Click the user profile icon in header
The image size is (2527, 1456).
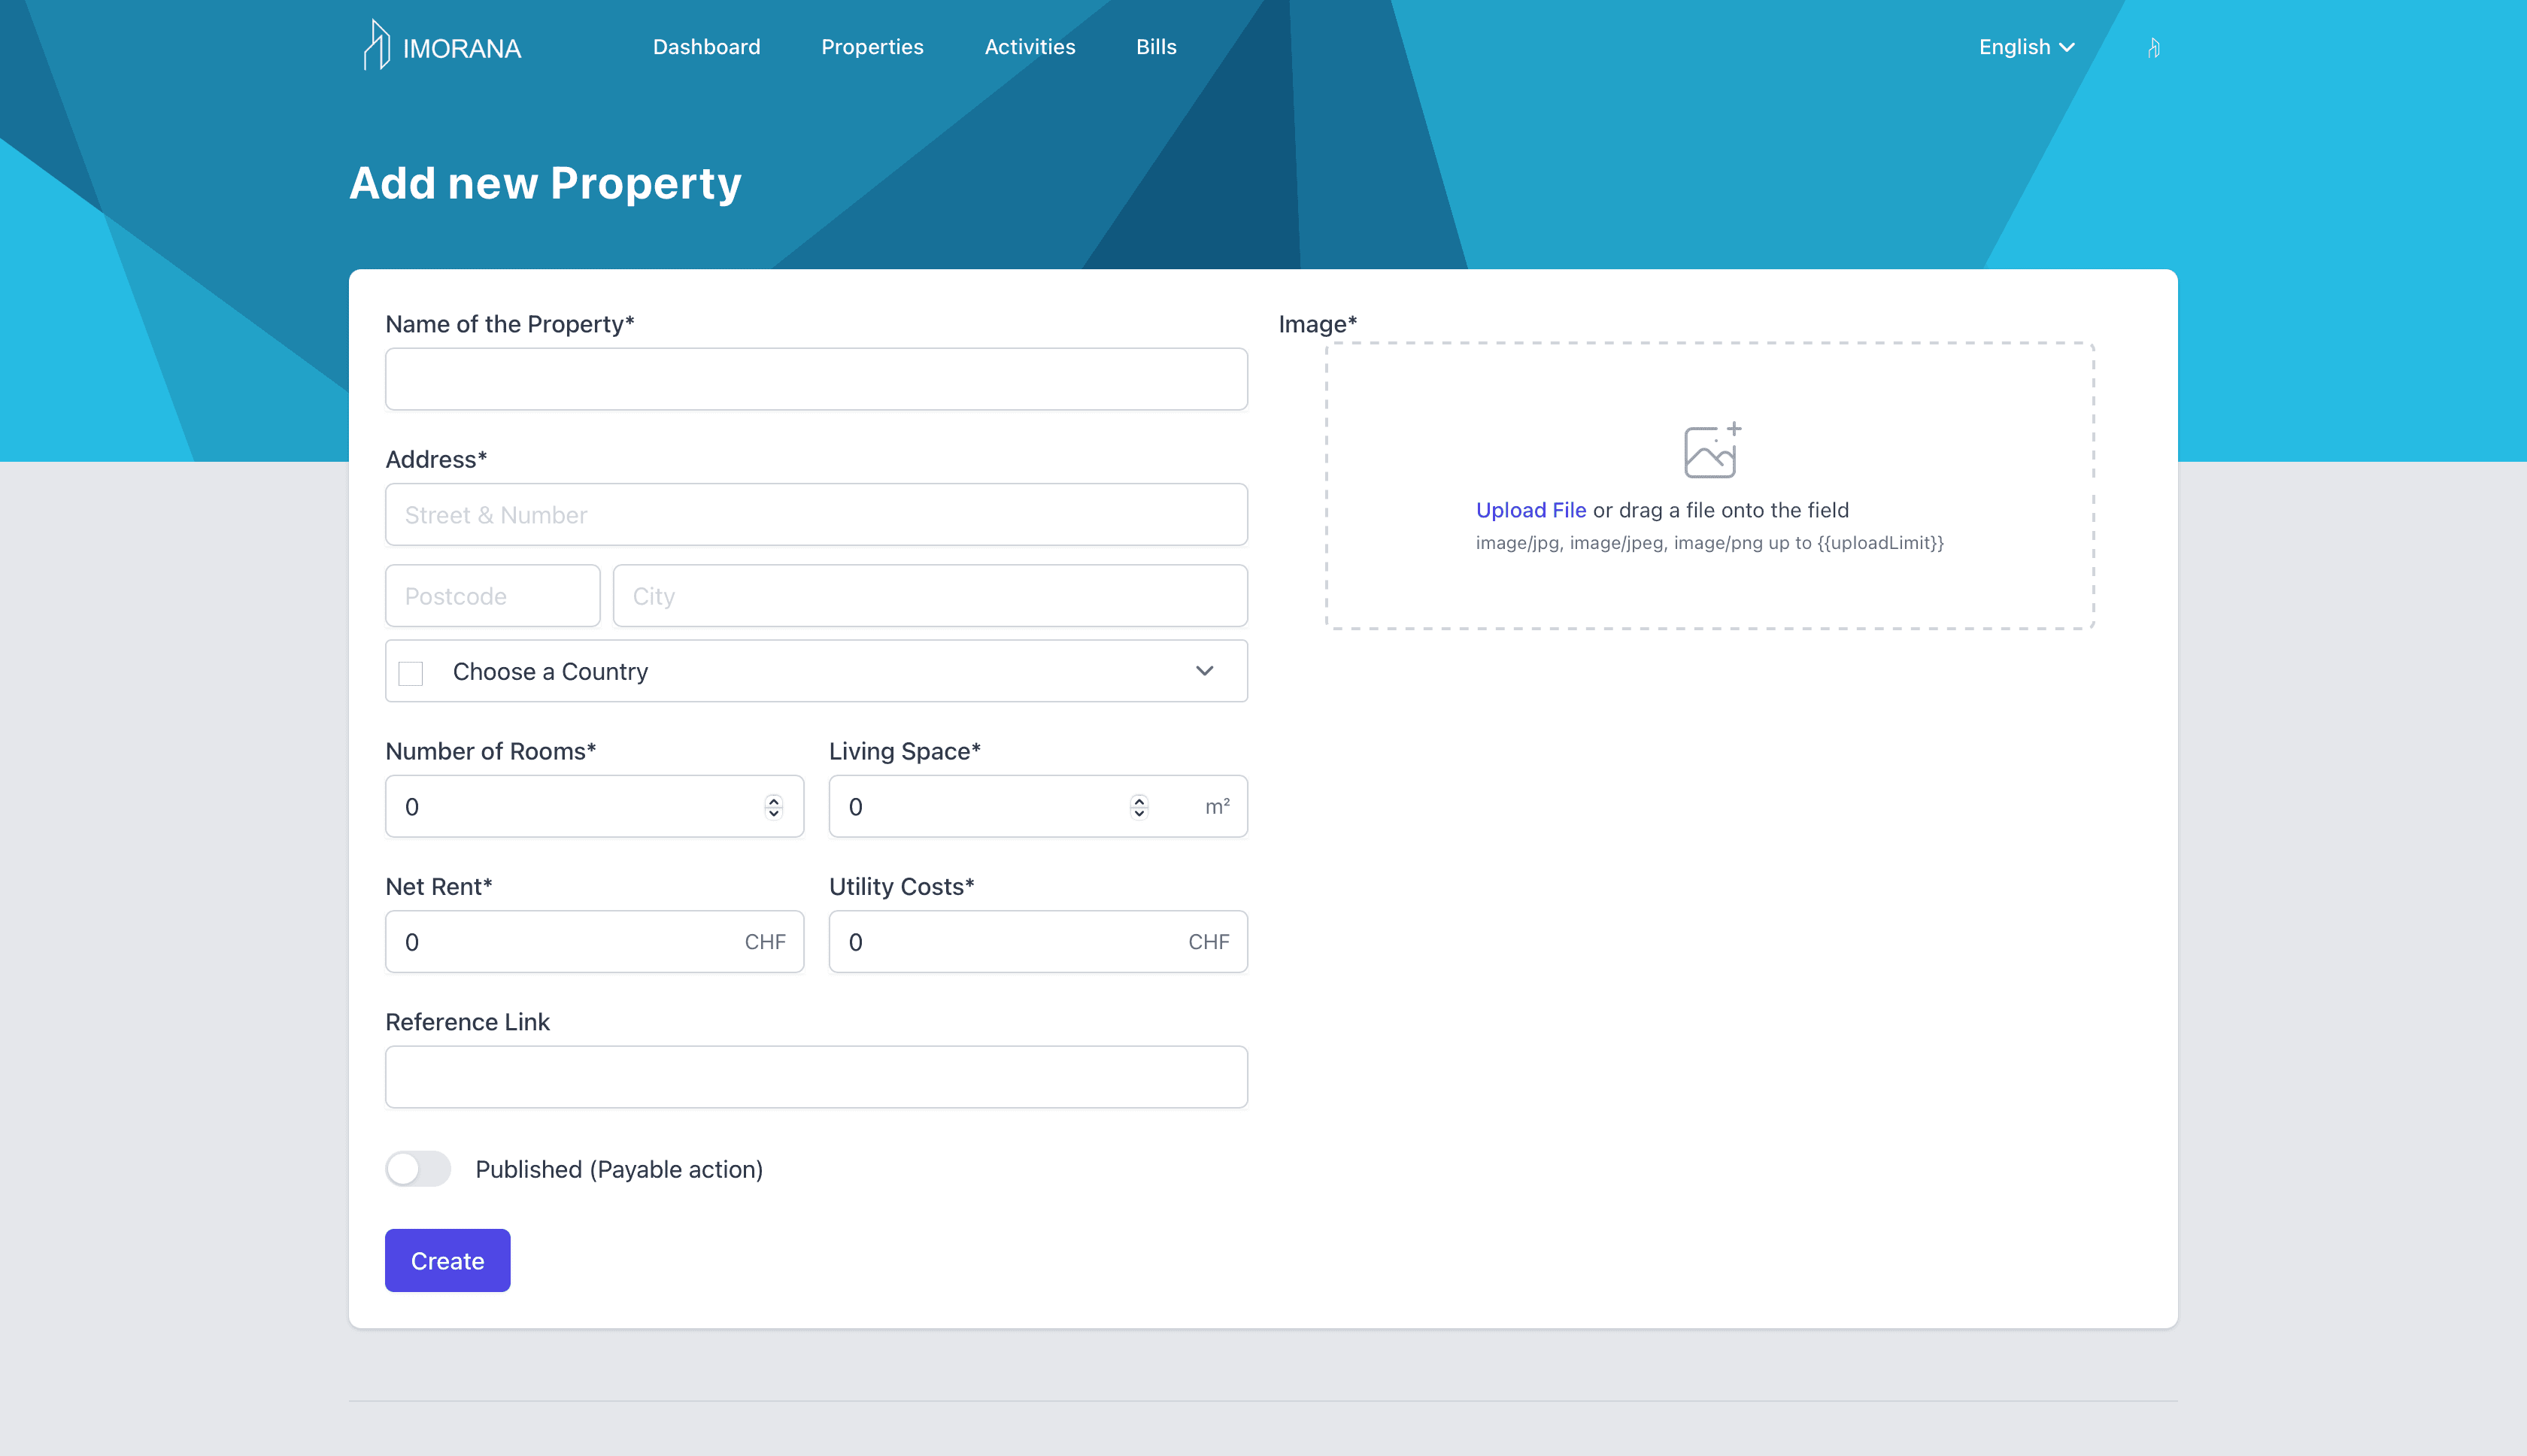(2153, 48)
